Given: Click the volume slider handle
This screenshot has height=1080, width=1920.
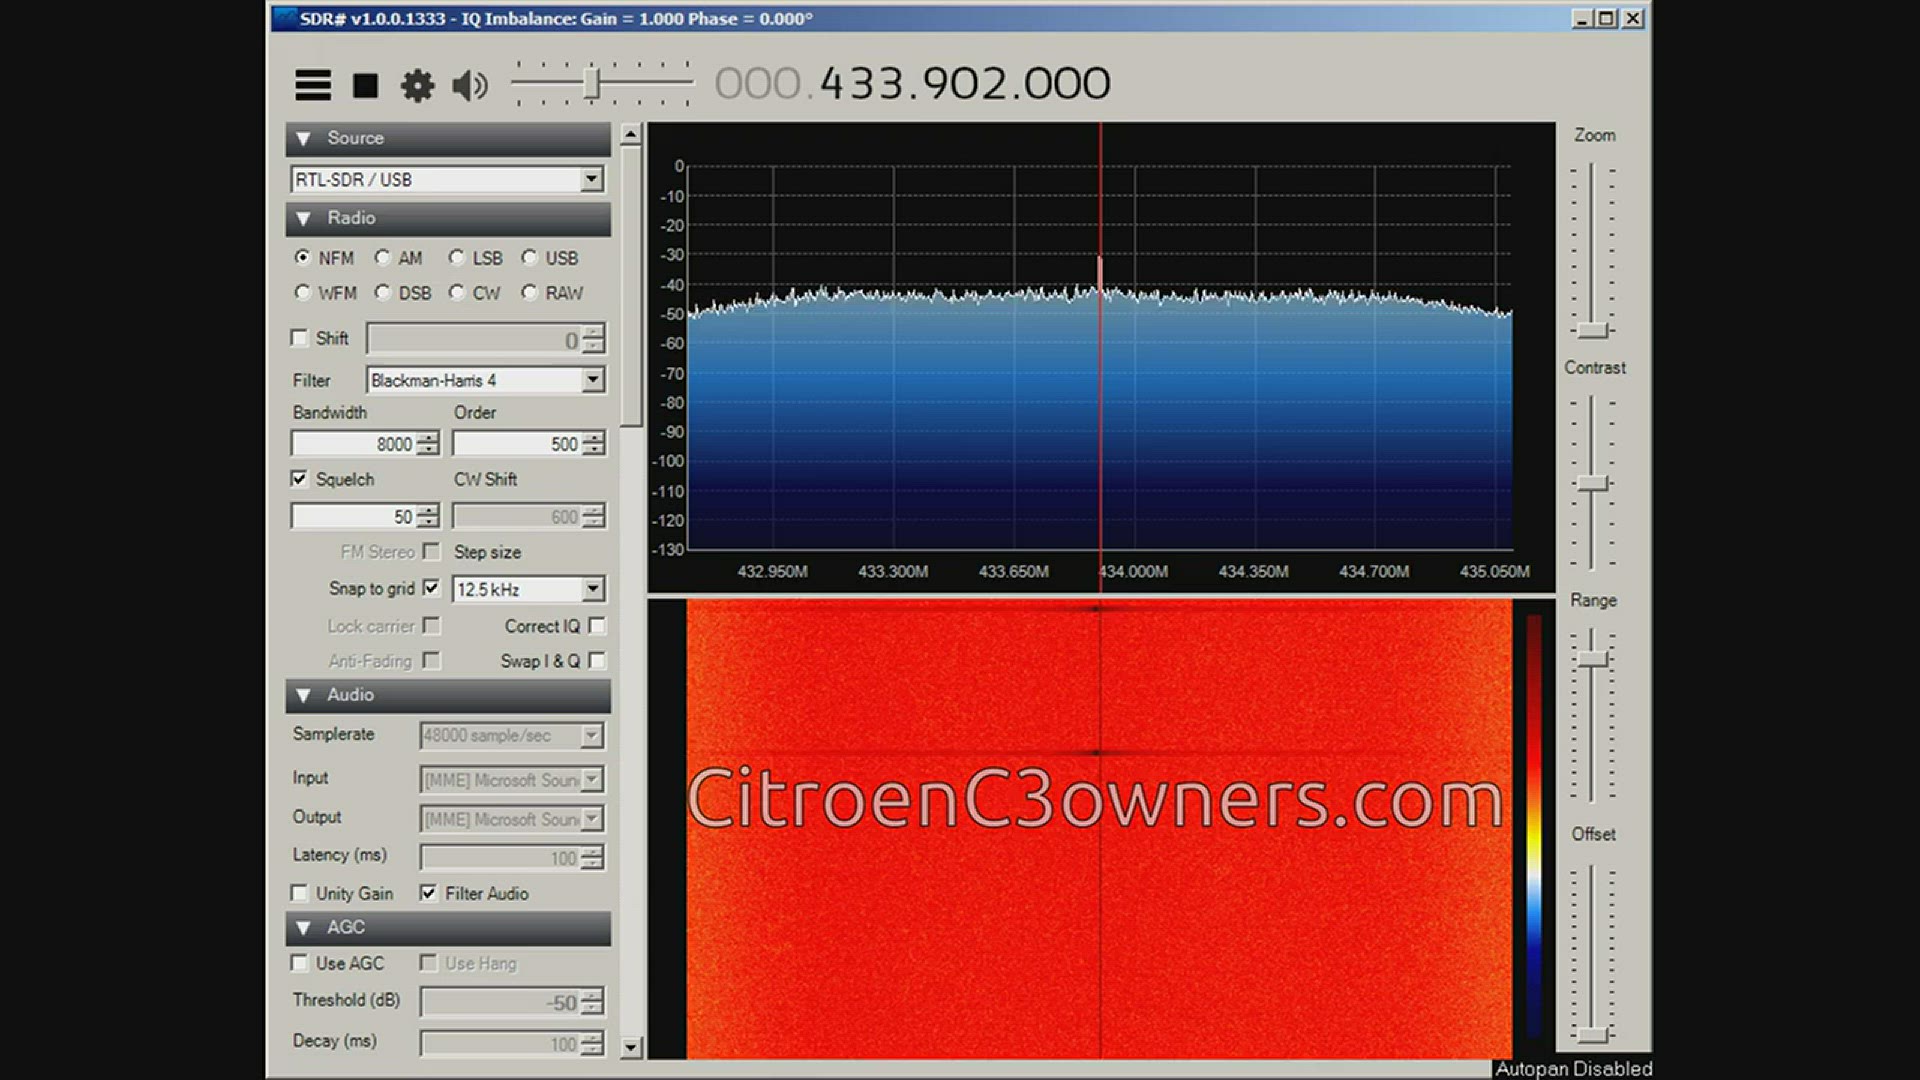Looking at the screenshot, I should point(592,83).
